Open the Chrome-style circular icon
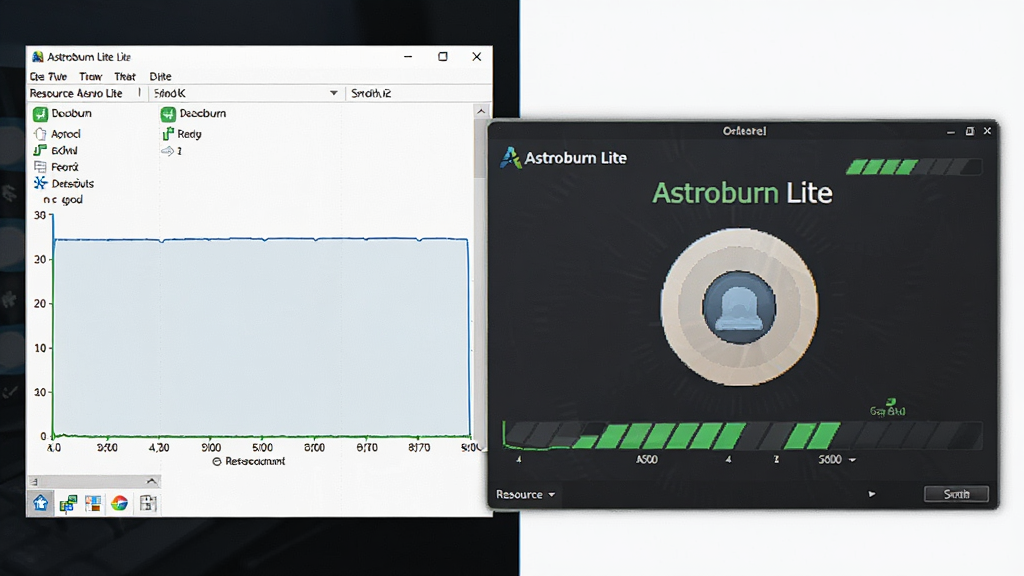1024x576 pixels. pyautogui.click(x=120, y=504)
